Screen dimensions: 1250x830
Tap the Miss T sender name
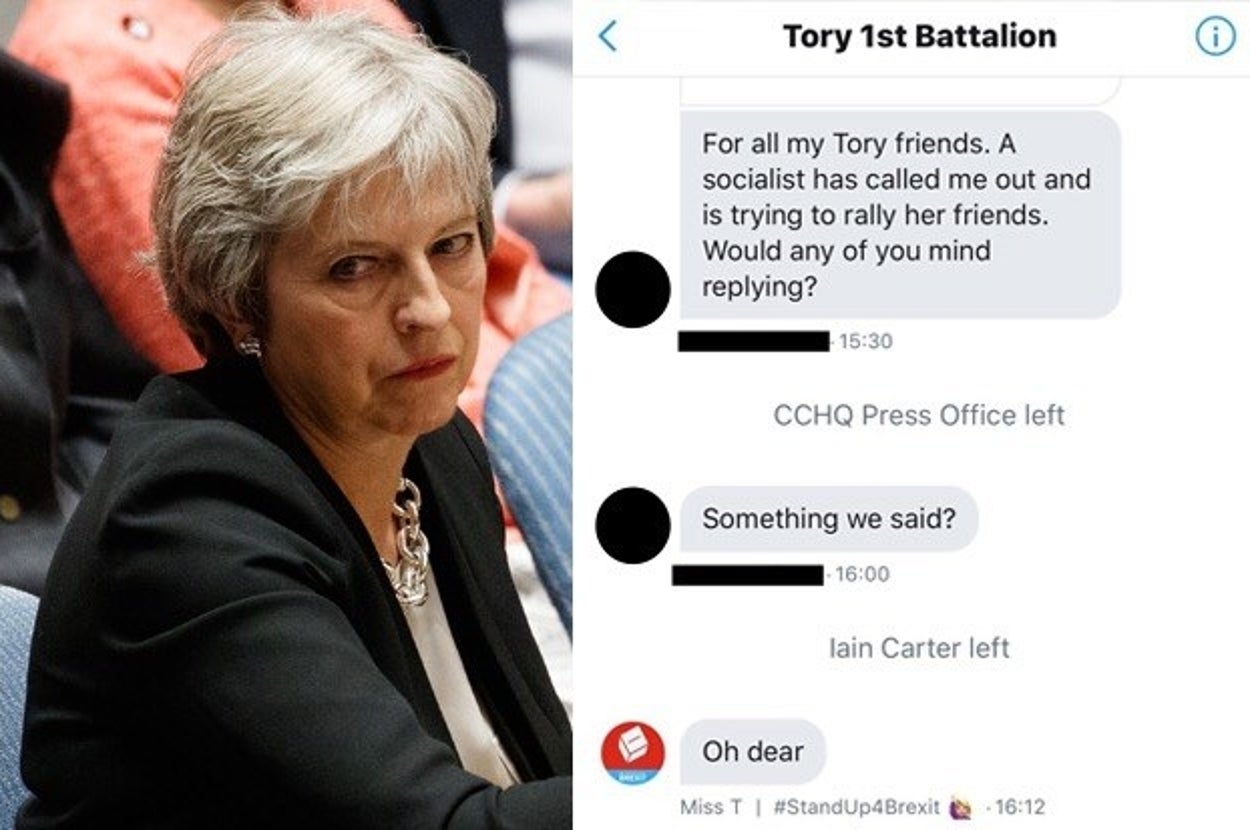point(710,807)
